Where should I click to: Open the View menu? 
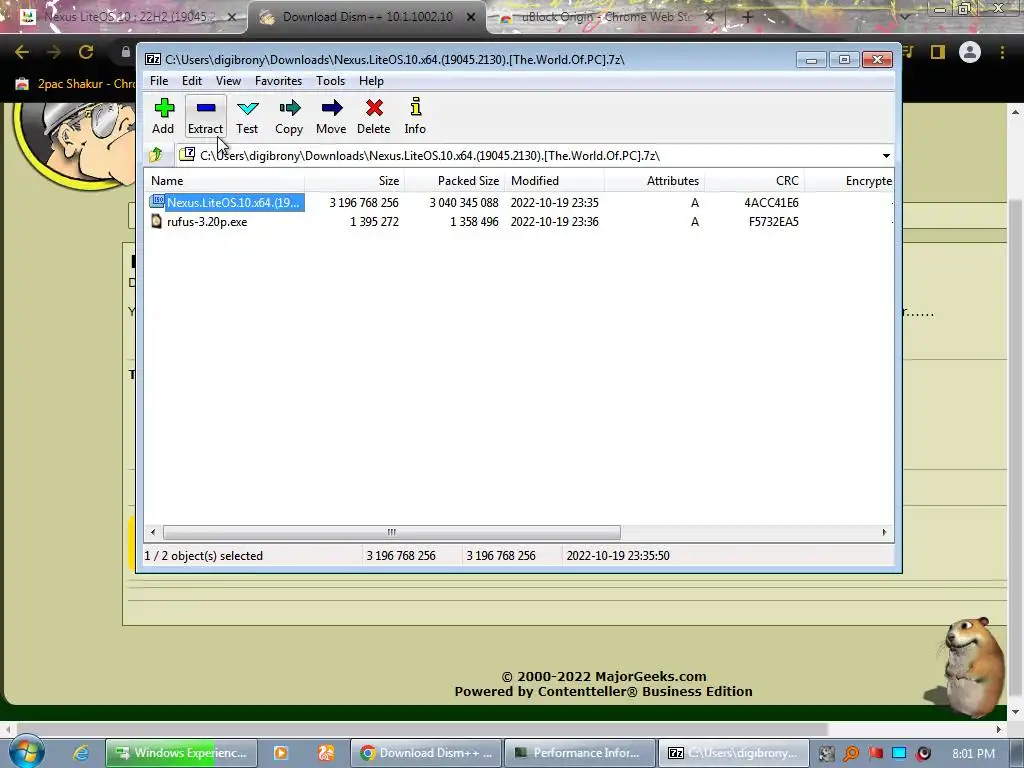229,81
